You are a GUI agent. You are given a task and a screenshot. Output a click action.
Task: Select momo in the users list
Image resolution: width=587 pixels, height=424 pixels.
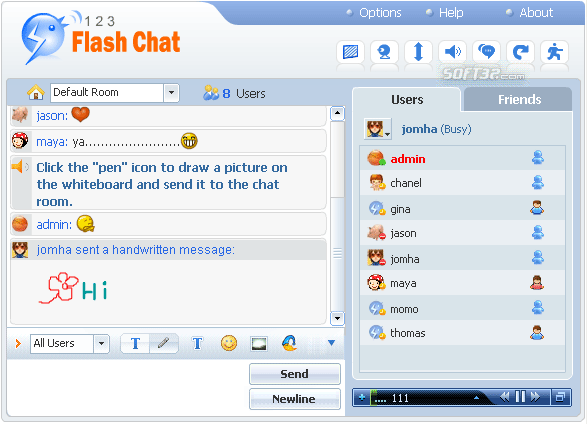pos(462,308)
